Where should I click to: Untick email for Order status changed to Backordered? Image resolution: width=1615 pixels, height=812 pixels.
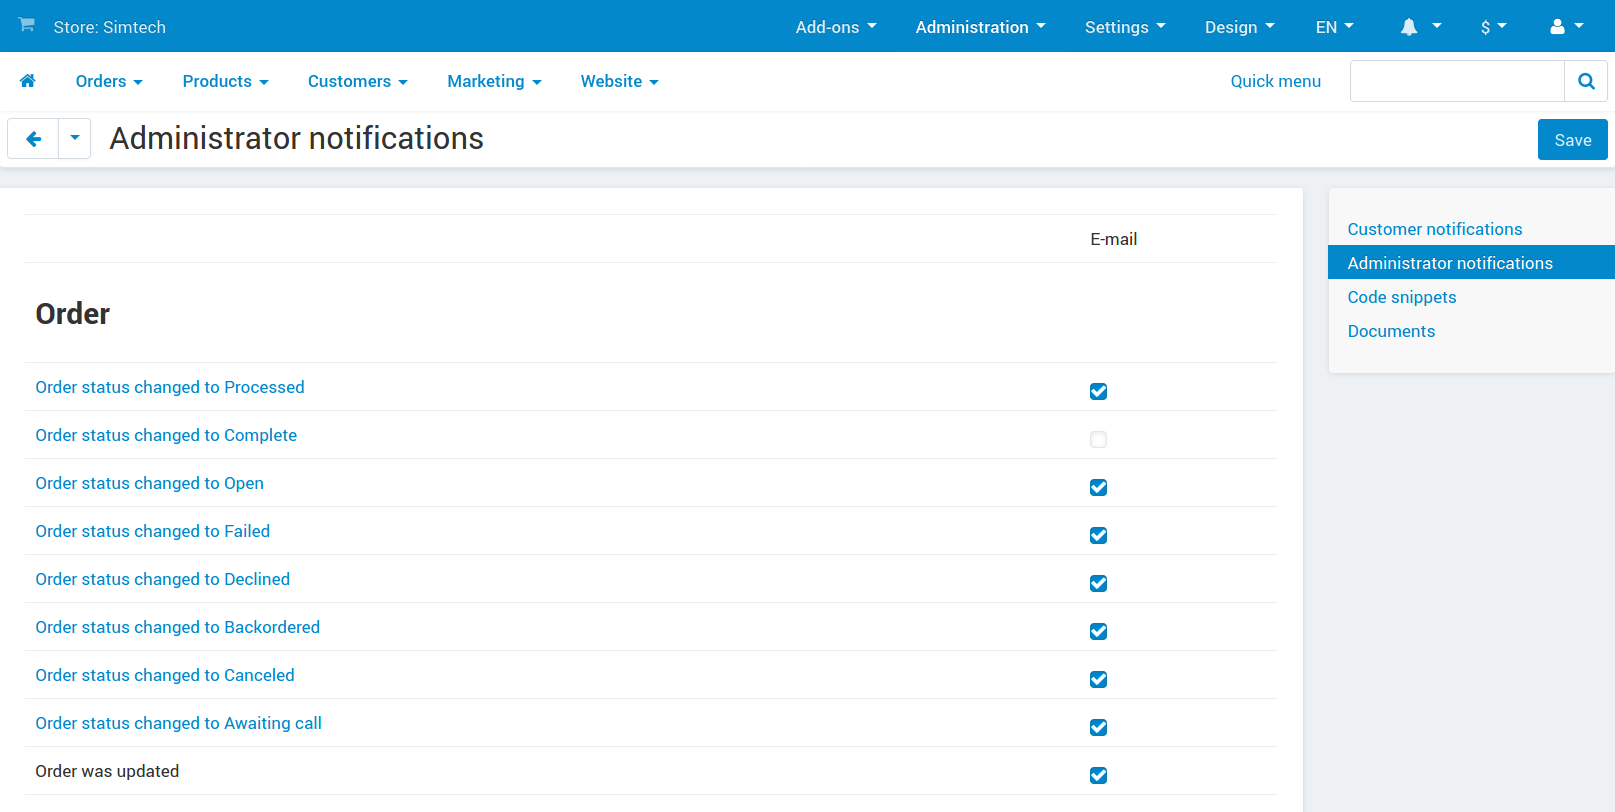point(1098,631)
